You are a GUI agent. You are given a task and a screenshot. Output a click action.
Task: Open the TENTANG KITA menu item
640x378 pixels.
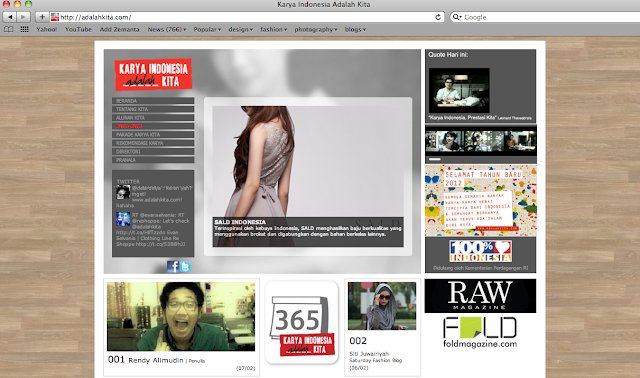(x=153, y=109)
